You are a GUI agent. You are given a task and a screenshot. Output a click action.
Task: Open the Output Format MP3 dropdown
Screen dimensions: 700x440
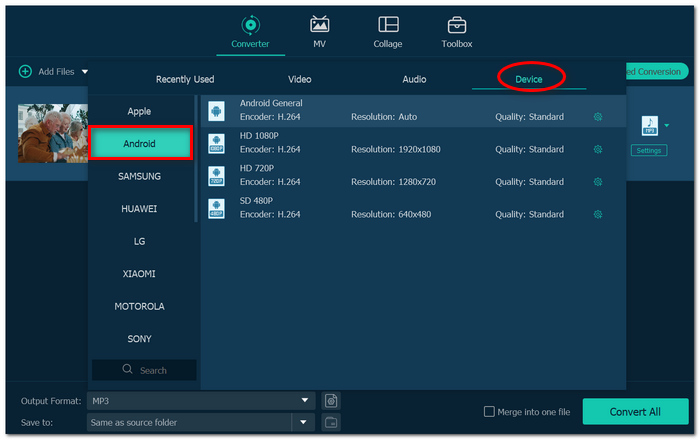click(x=201, y=401)
